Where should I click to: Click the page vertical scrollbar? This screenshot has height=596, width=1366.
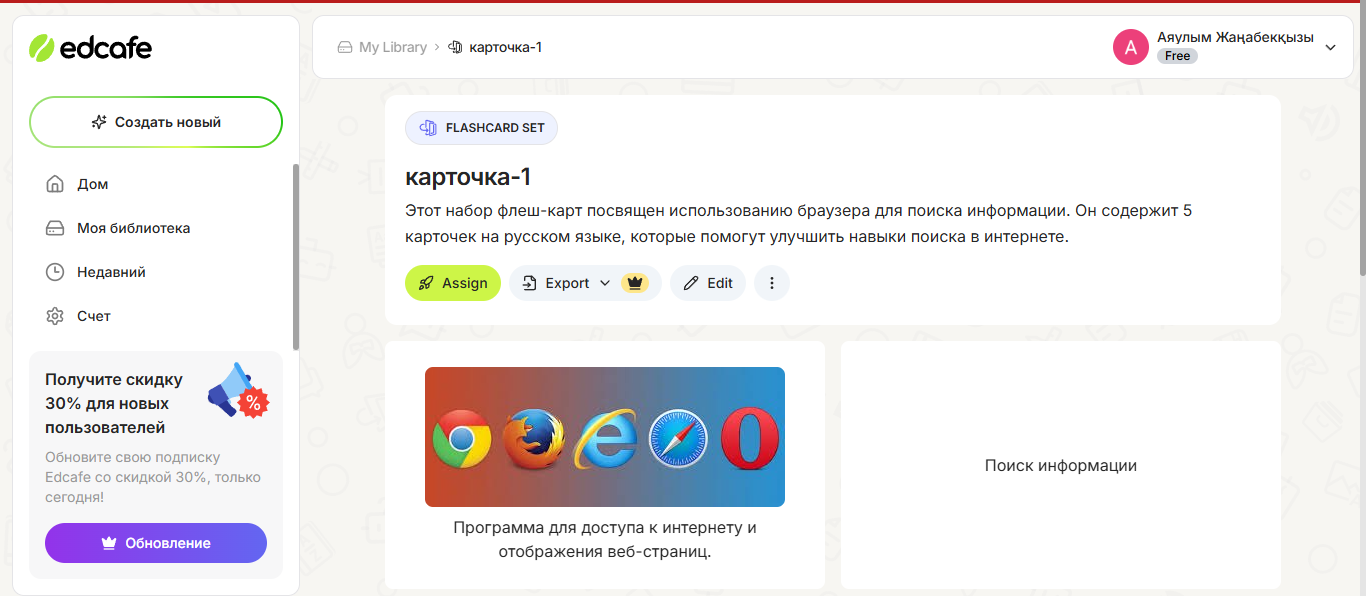pos(1361,140)
